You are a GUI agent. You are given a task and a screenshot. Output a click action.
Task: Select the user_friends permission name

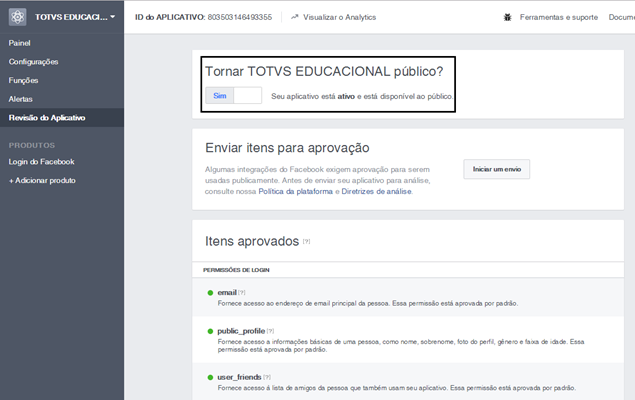coord(239,377)
